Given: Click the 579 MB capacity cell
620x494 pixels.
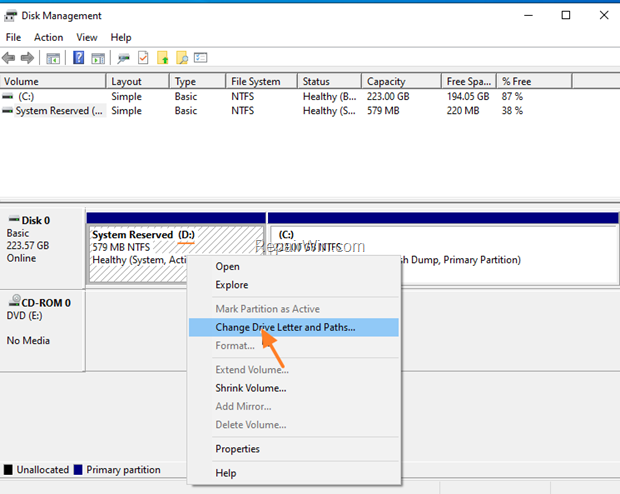Looking at the screenshot, I should coord(383,111).
